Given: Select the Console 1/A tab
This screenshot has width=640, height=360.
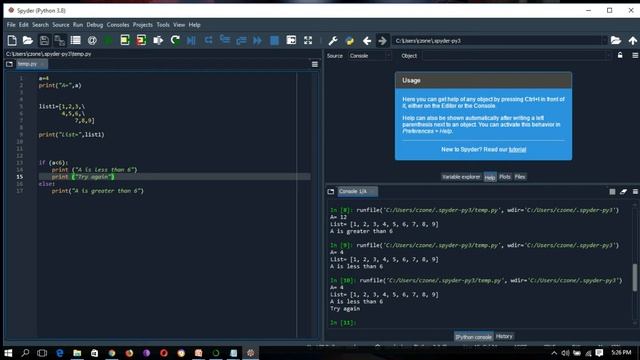Looking at the screenshot, I should (358, 191).
